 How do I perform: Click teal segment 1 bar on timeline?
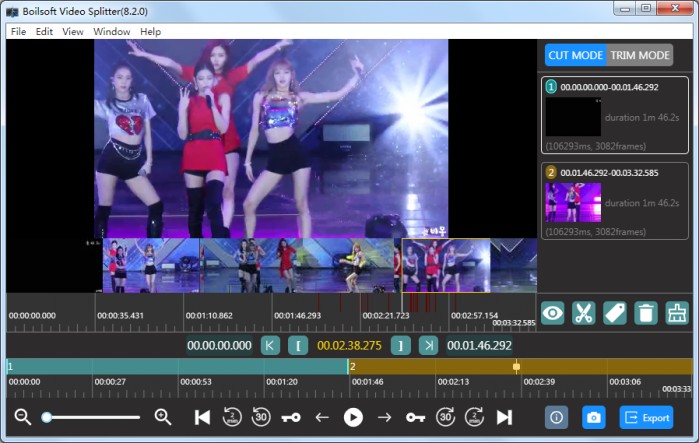point(177,366)
